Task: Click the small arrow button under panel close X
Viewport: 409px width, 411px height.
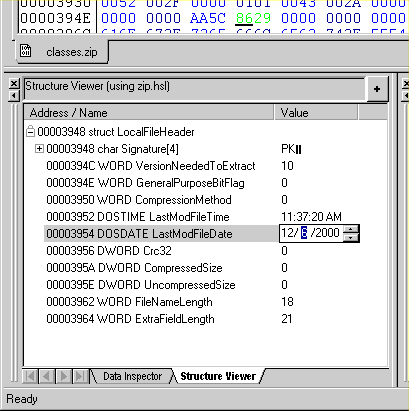Action: [x=14, y=96]
